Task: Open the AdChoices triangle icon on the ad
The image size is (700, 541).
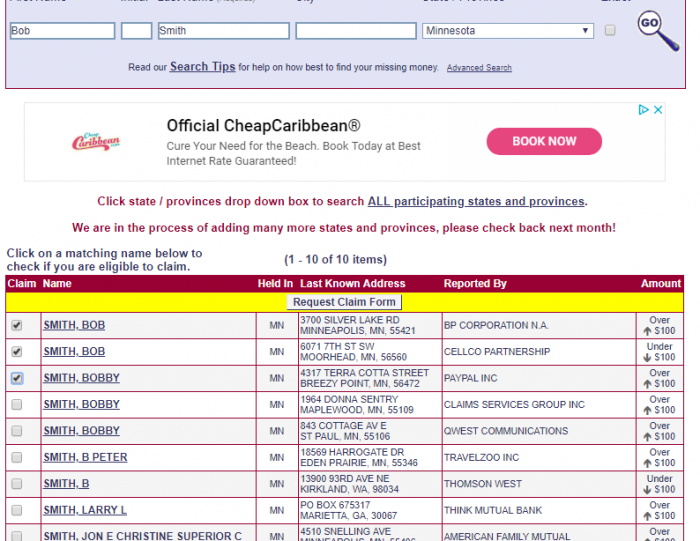Action: (643, 110)
